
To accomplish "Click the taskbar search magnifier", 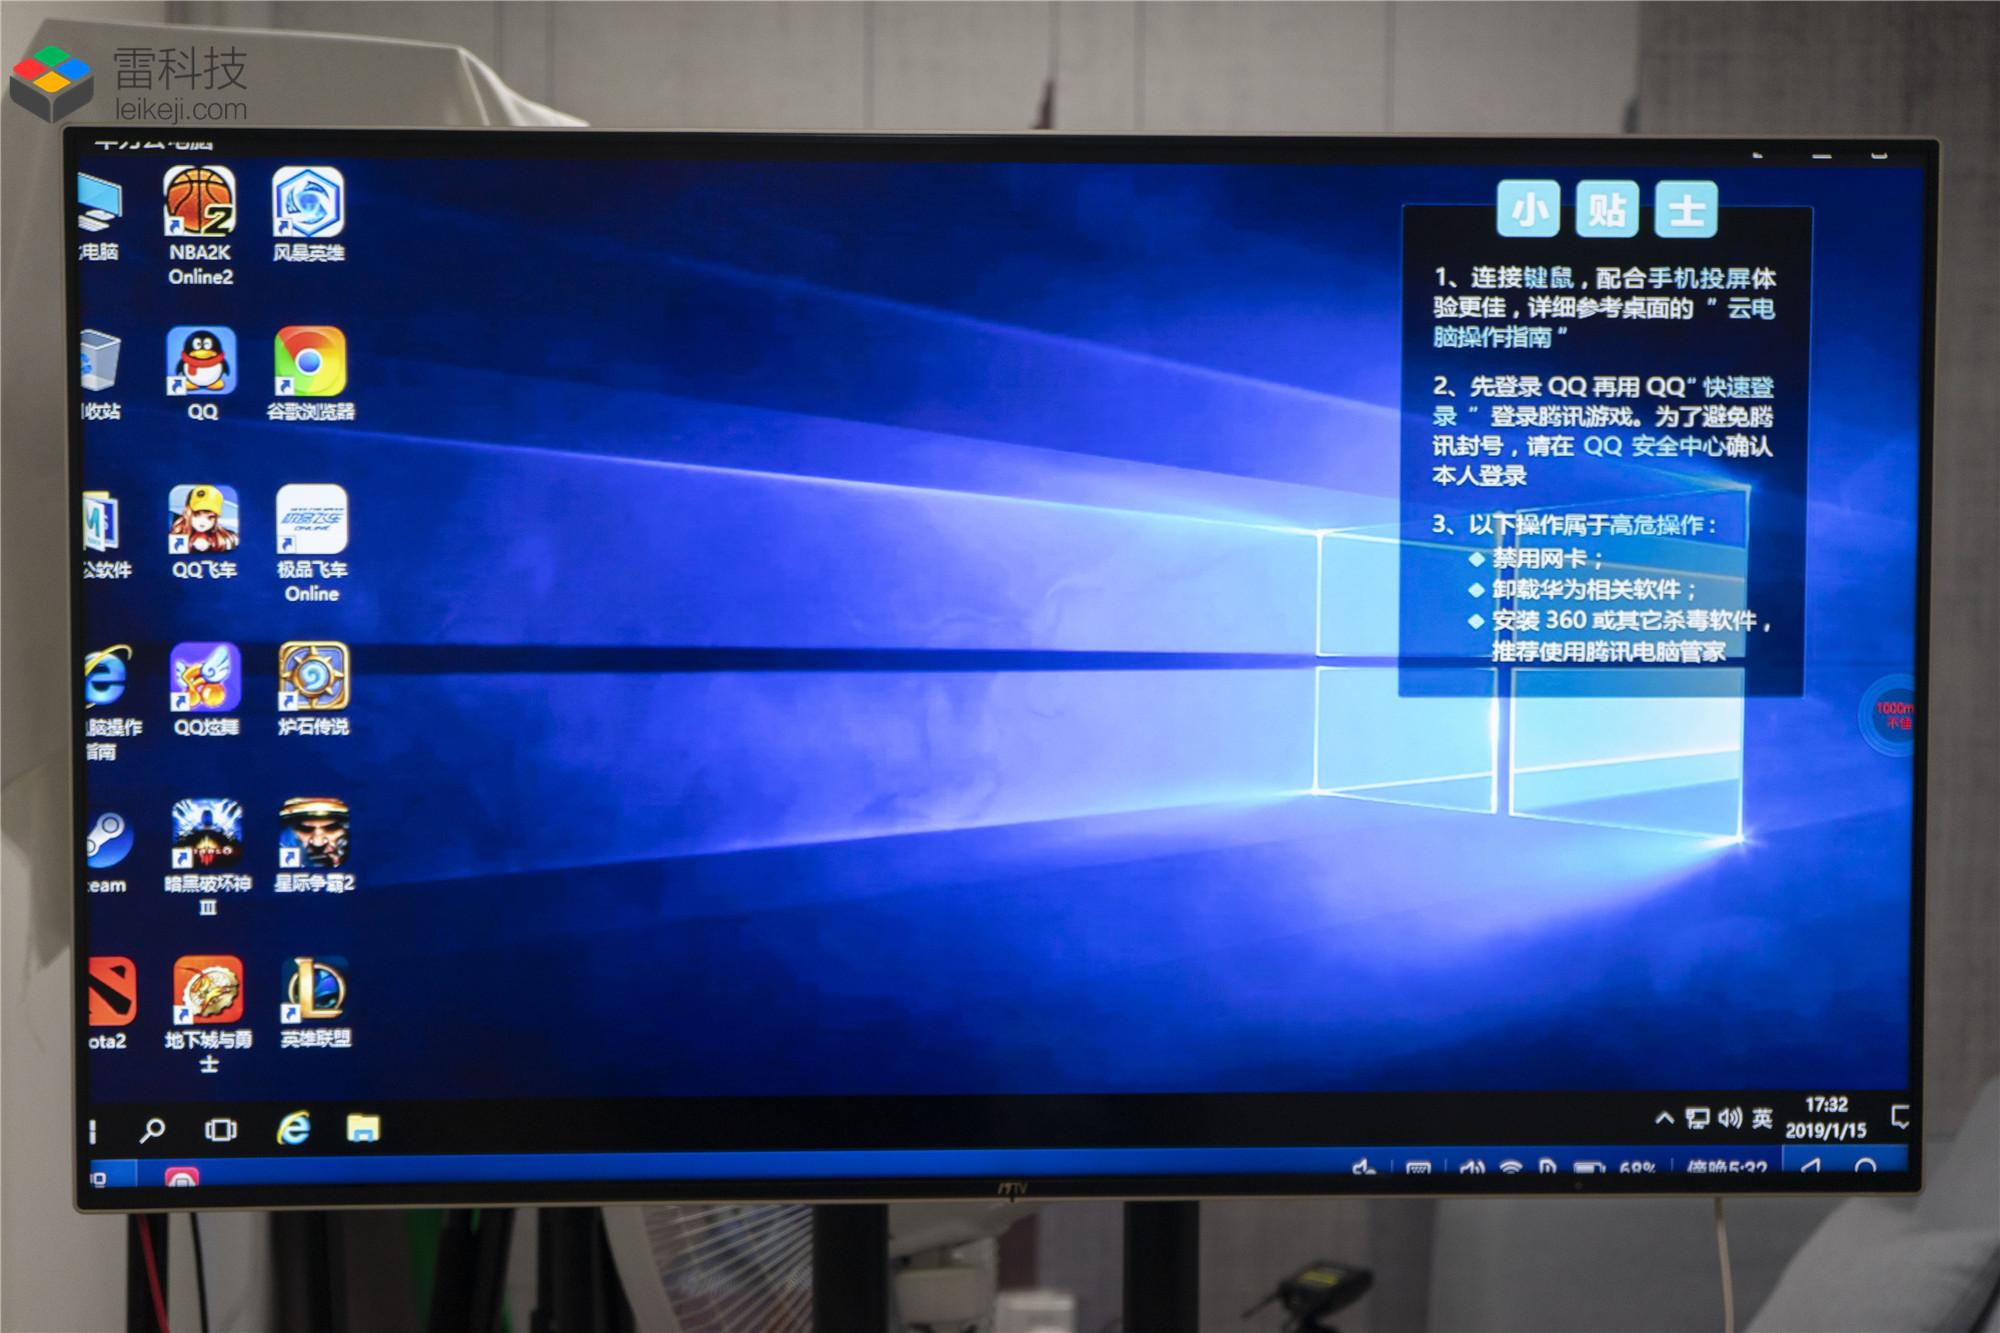I will 153,1130.
